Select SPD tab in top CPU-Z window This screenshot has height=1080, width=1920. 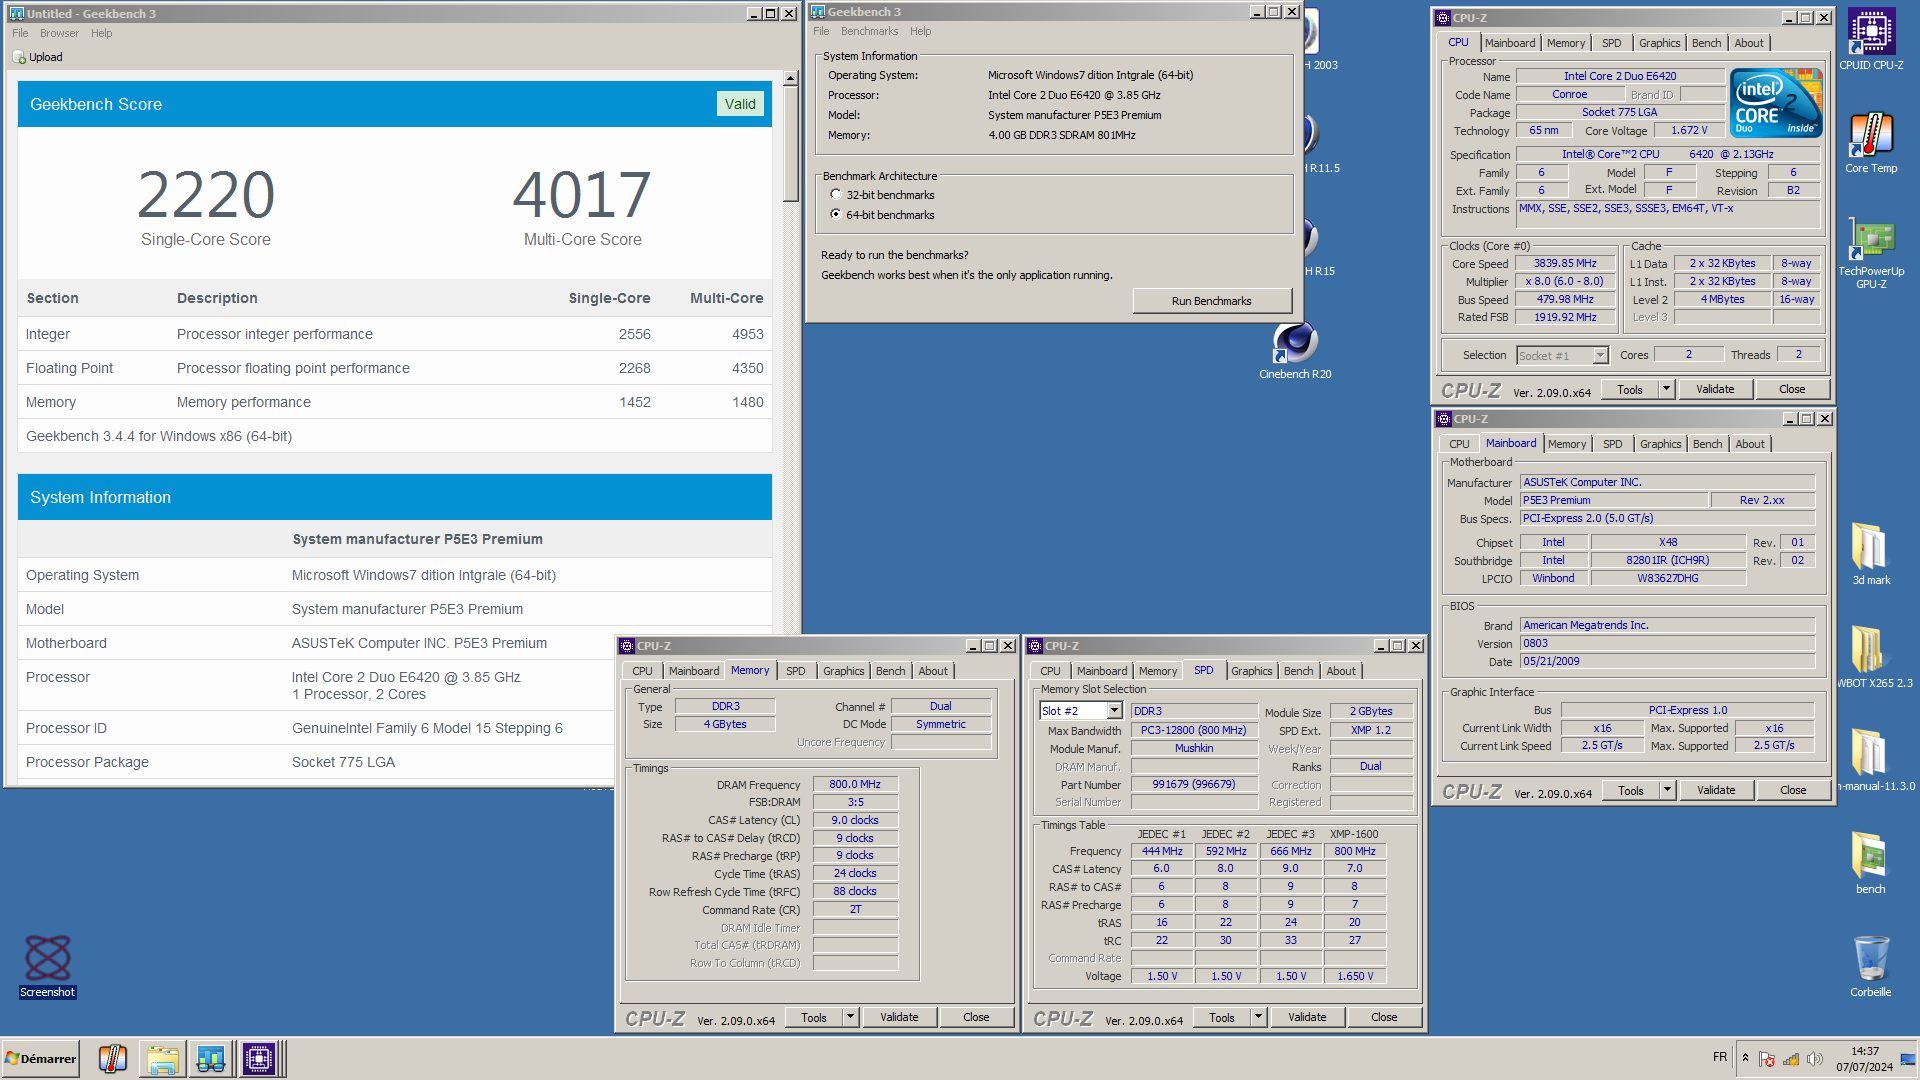point(1611,43)
